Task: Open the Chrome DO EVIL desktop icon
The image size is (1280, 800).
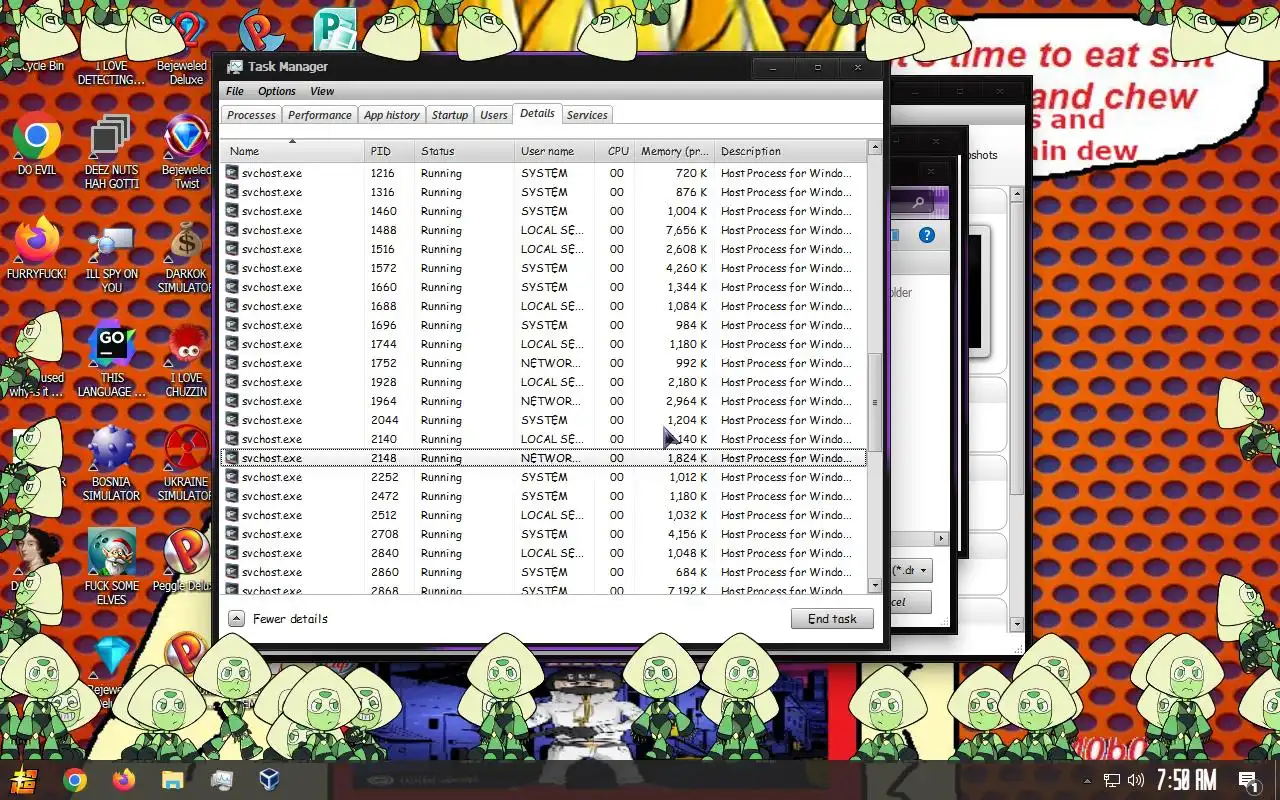Action: pos(37,144)
